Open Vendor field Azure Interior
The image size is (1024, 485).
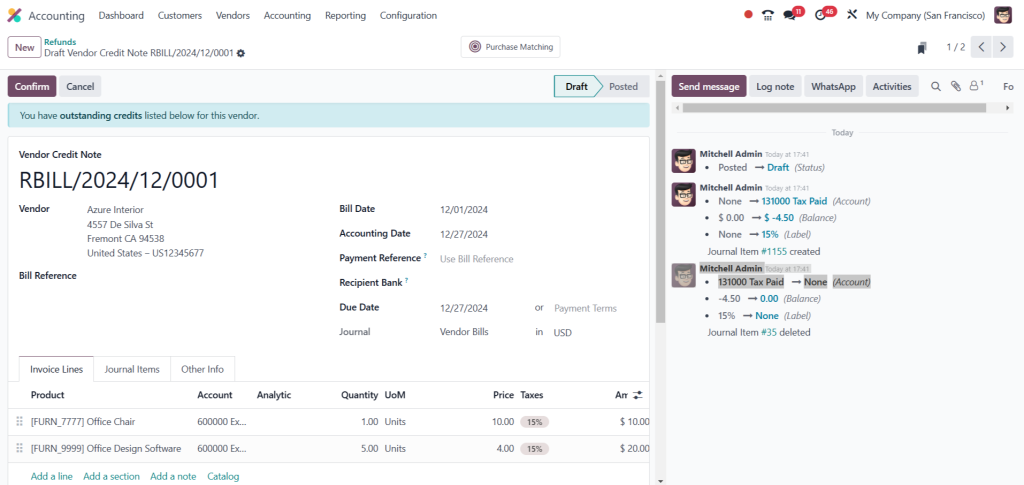(116, 210)
